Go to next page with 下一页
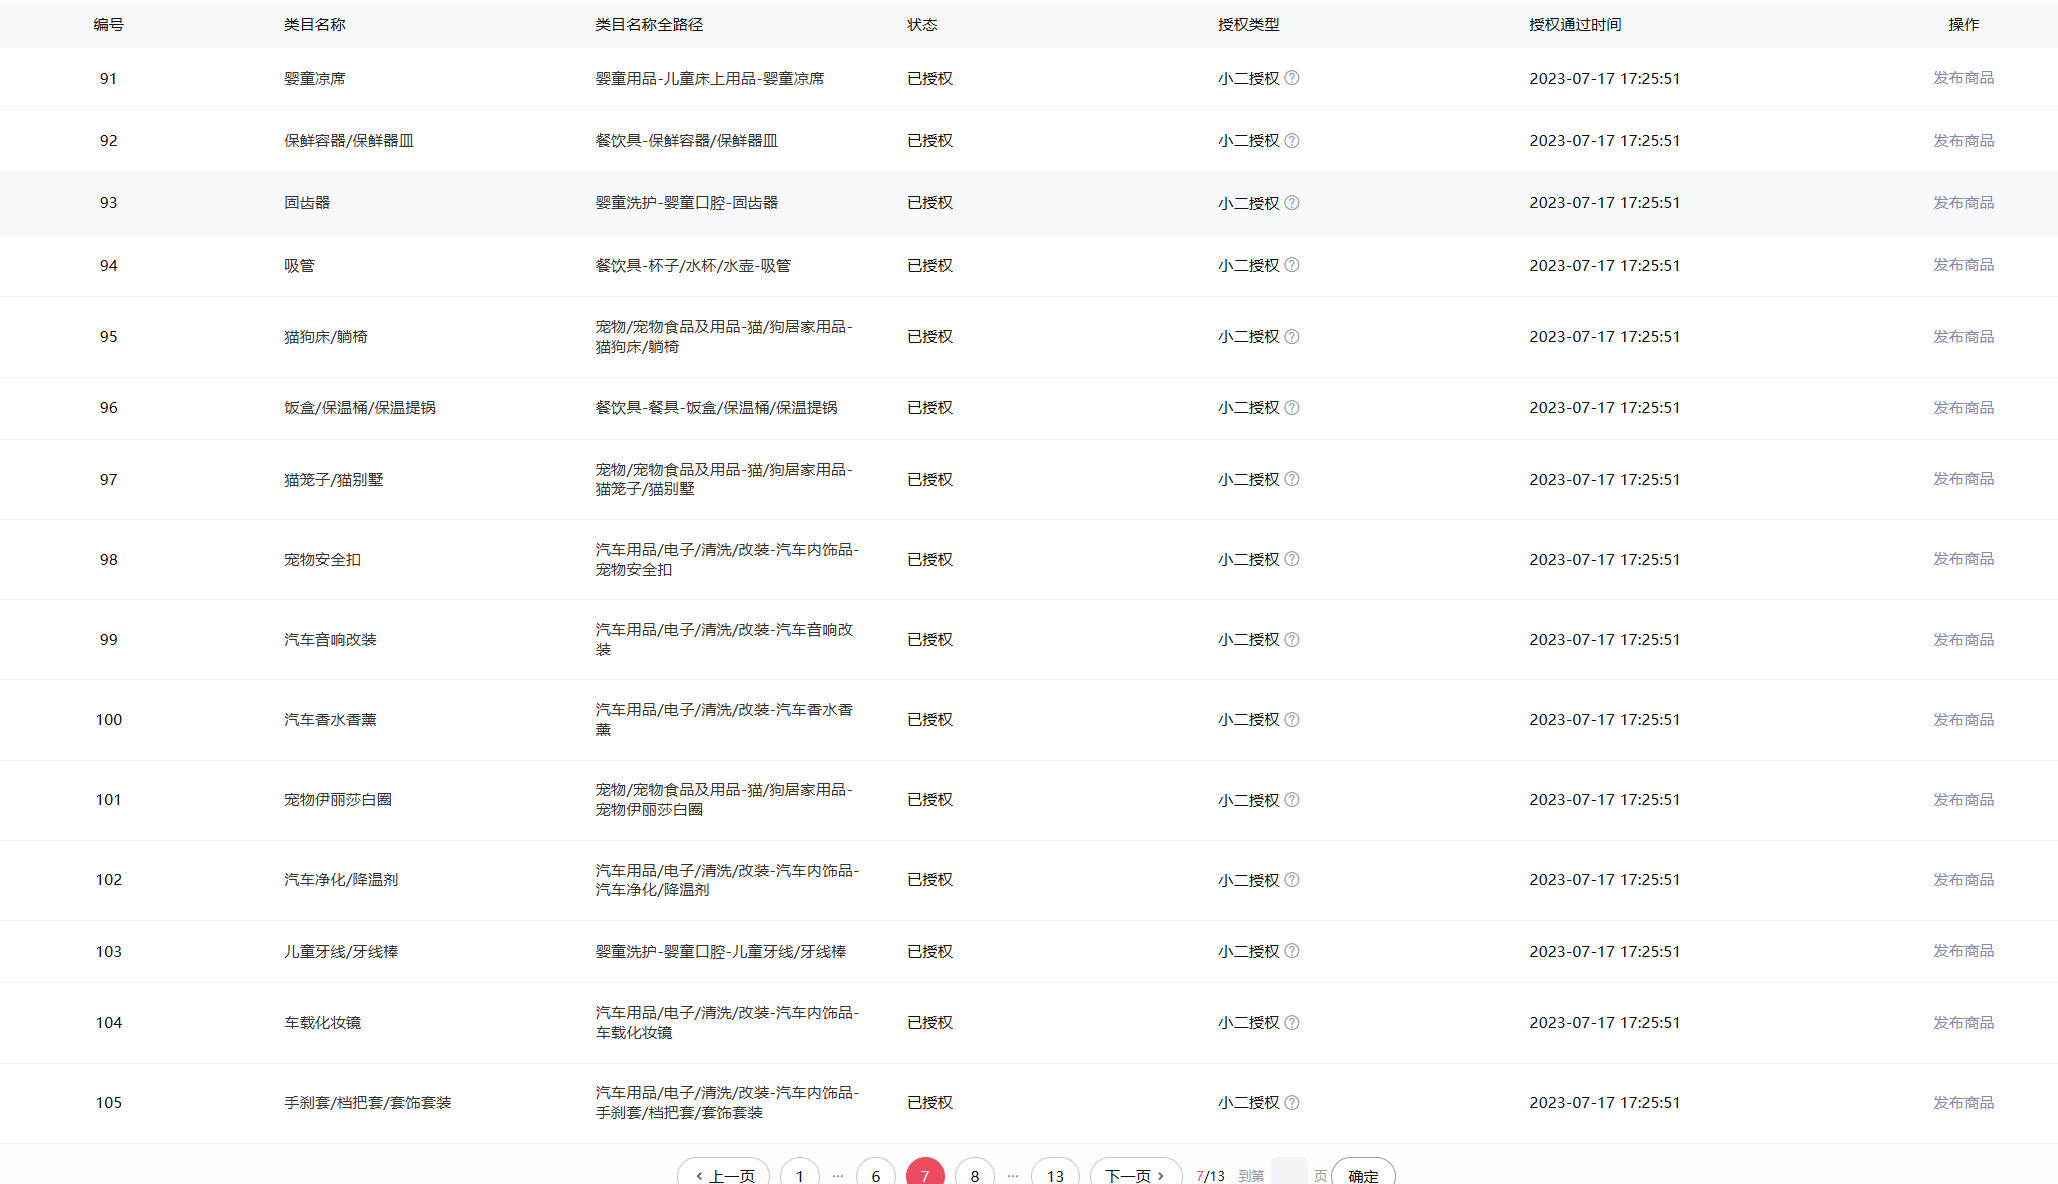The image size is (2058, 1184). coord(1135,1175)
